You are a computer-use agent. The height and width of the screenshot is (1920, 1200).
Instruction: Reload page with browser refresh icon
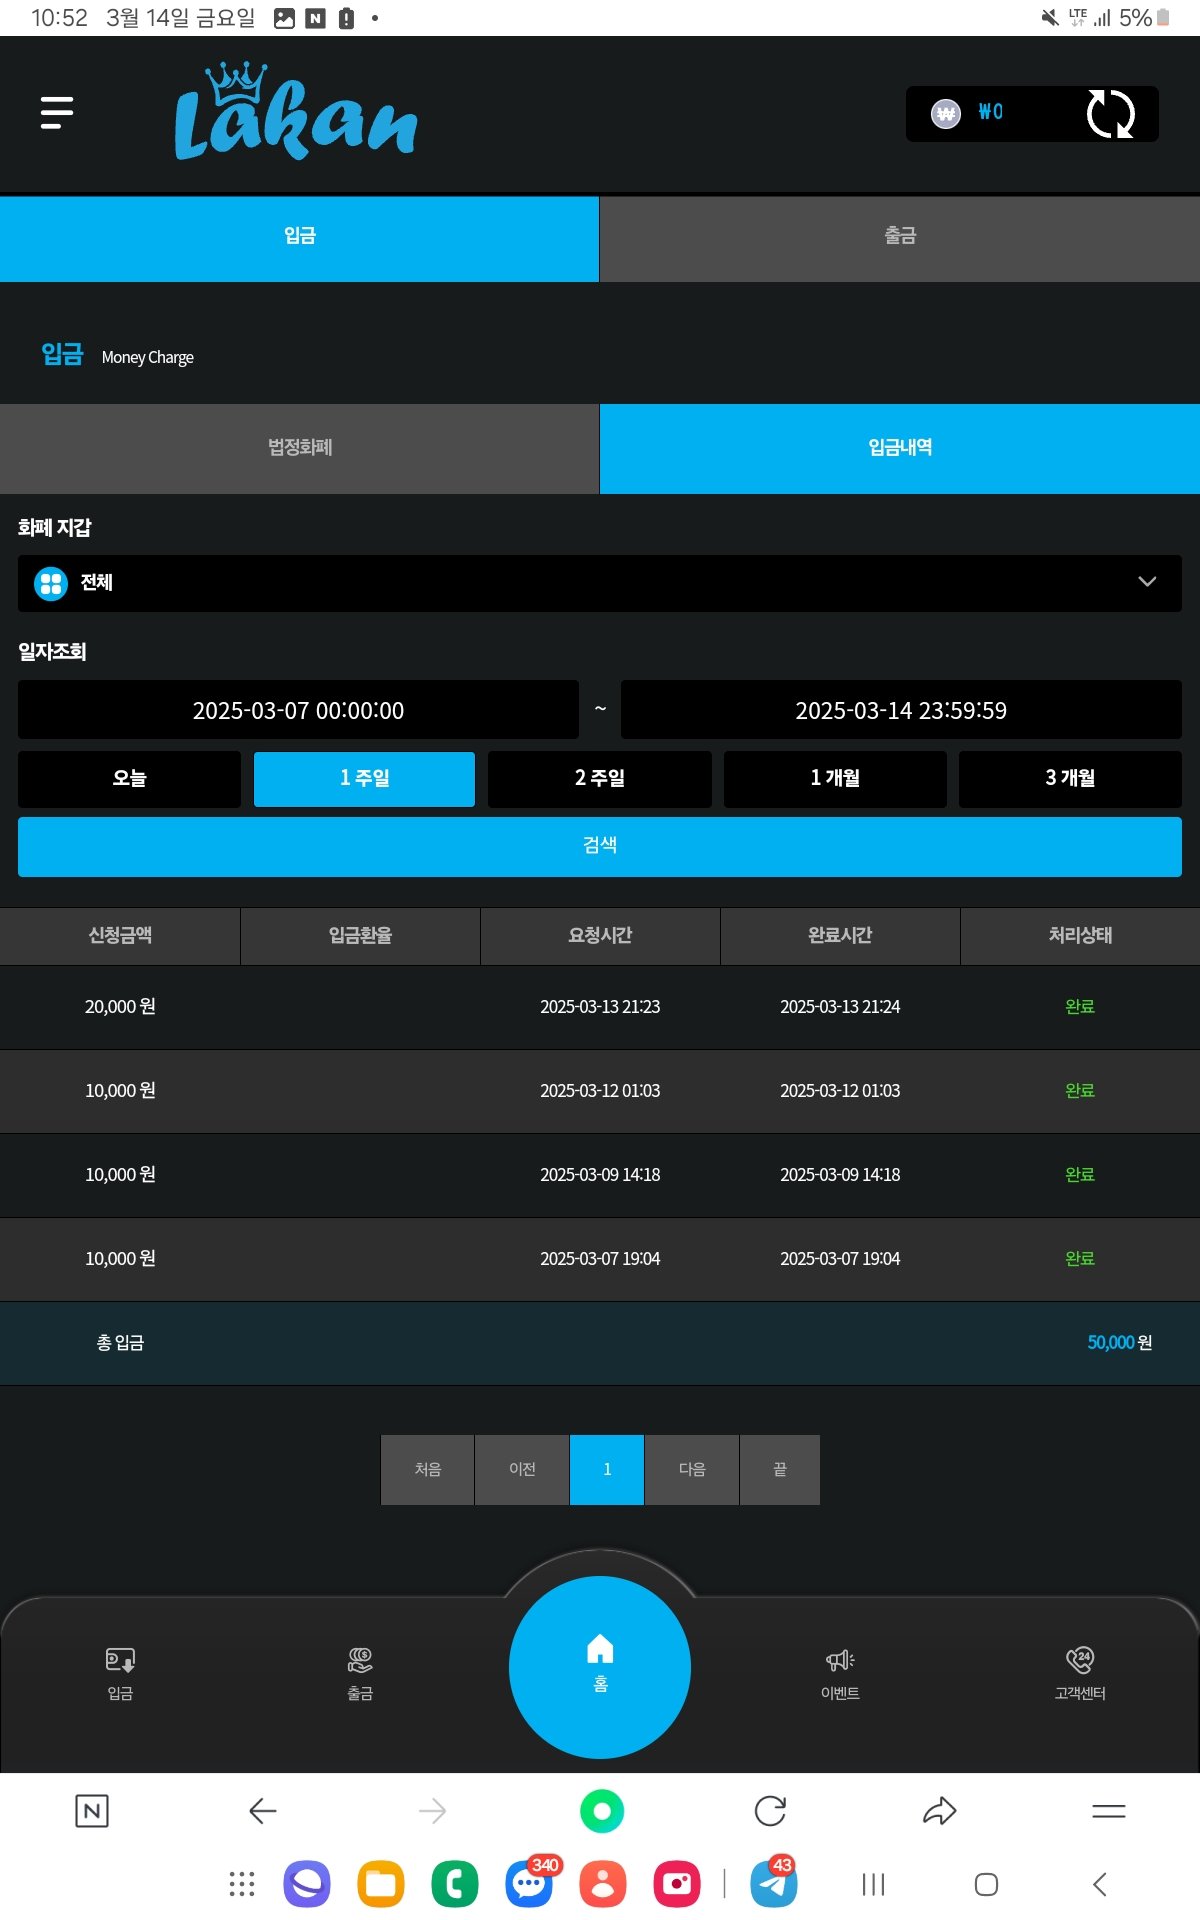tap(770, 1811)
